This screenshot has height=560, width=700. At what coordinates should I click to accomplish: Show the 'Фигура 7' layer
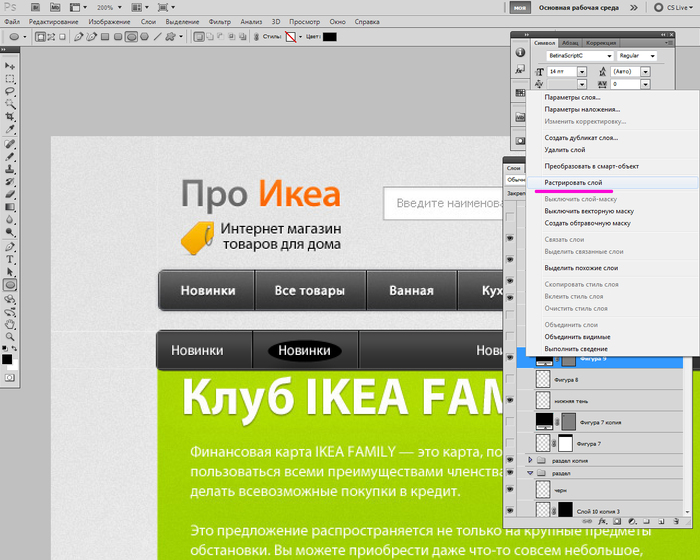[x=510, y=443]
